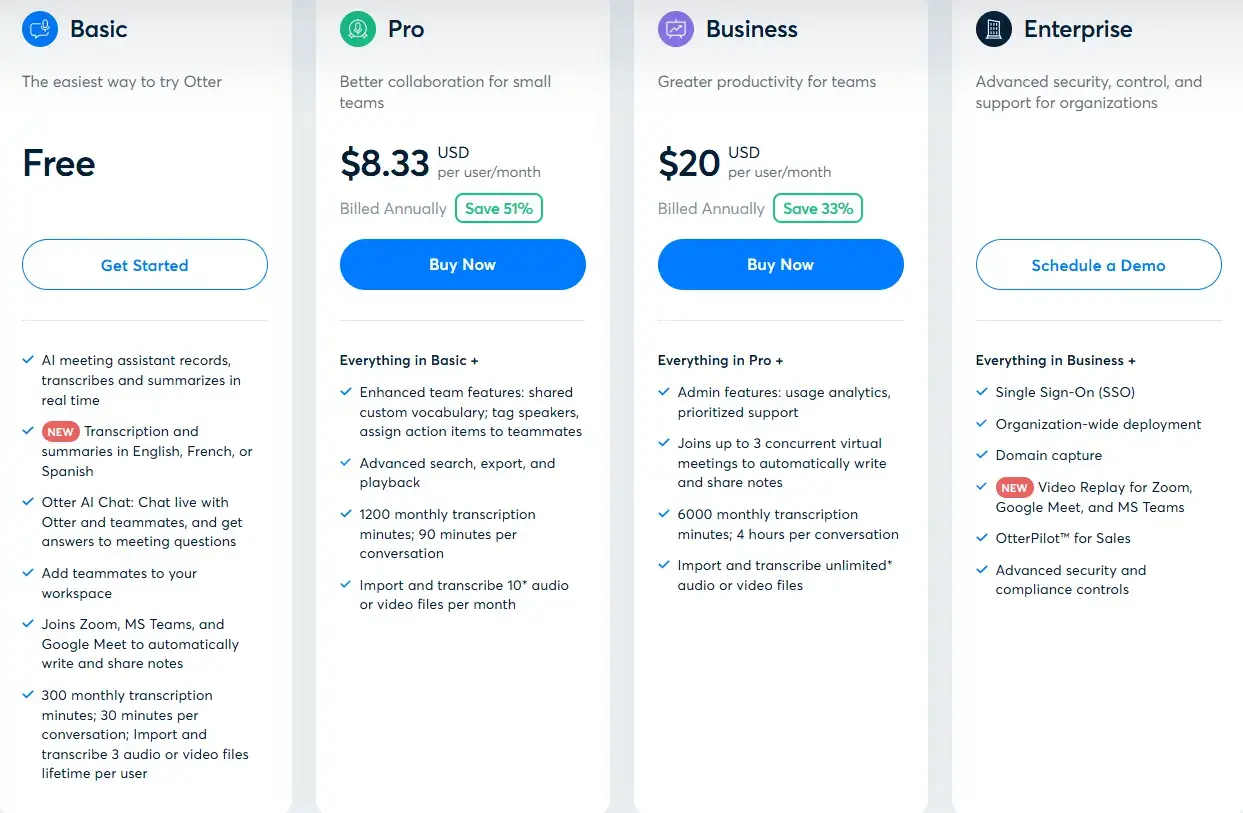Click the checkmark next to Advanced search, export

(345, 463)
